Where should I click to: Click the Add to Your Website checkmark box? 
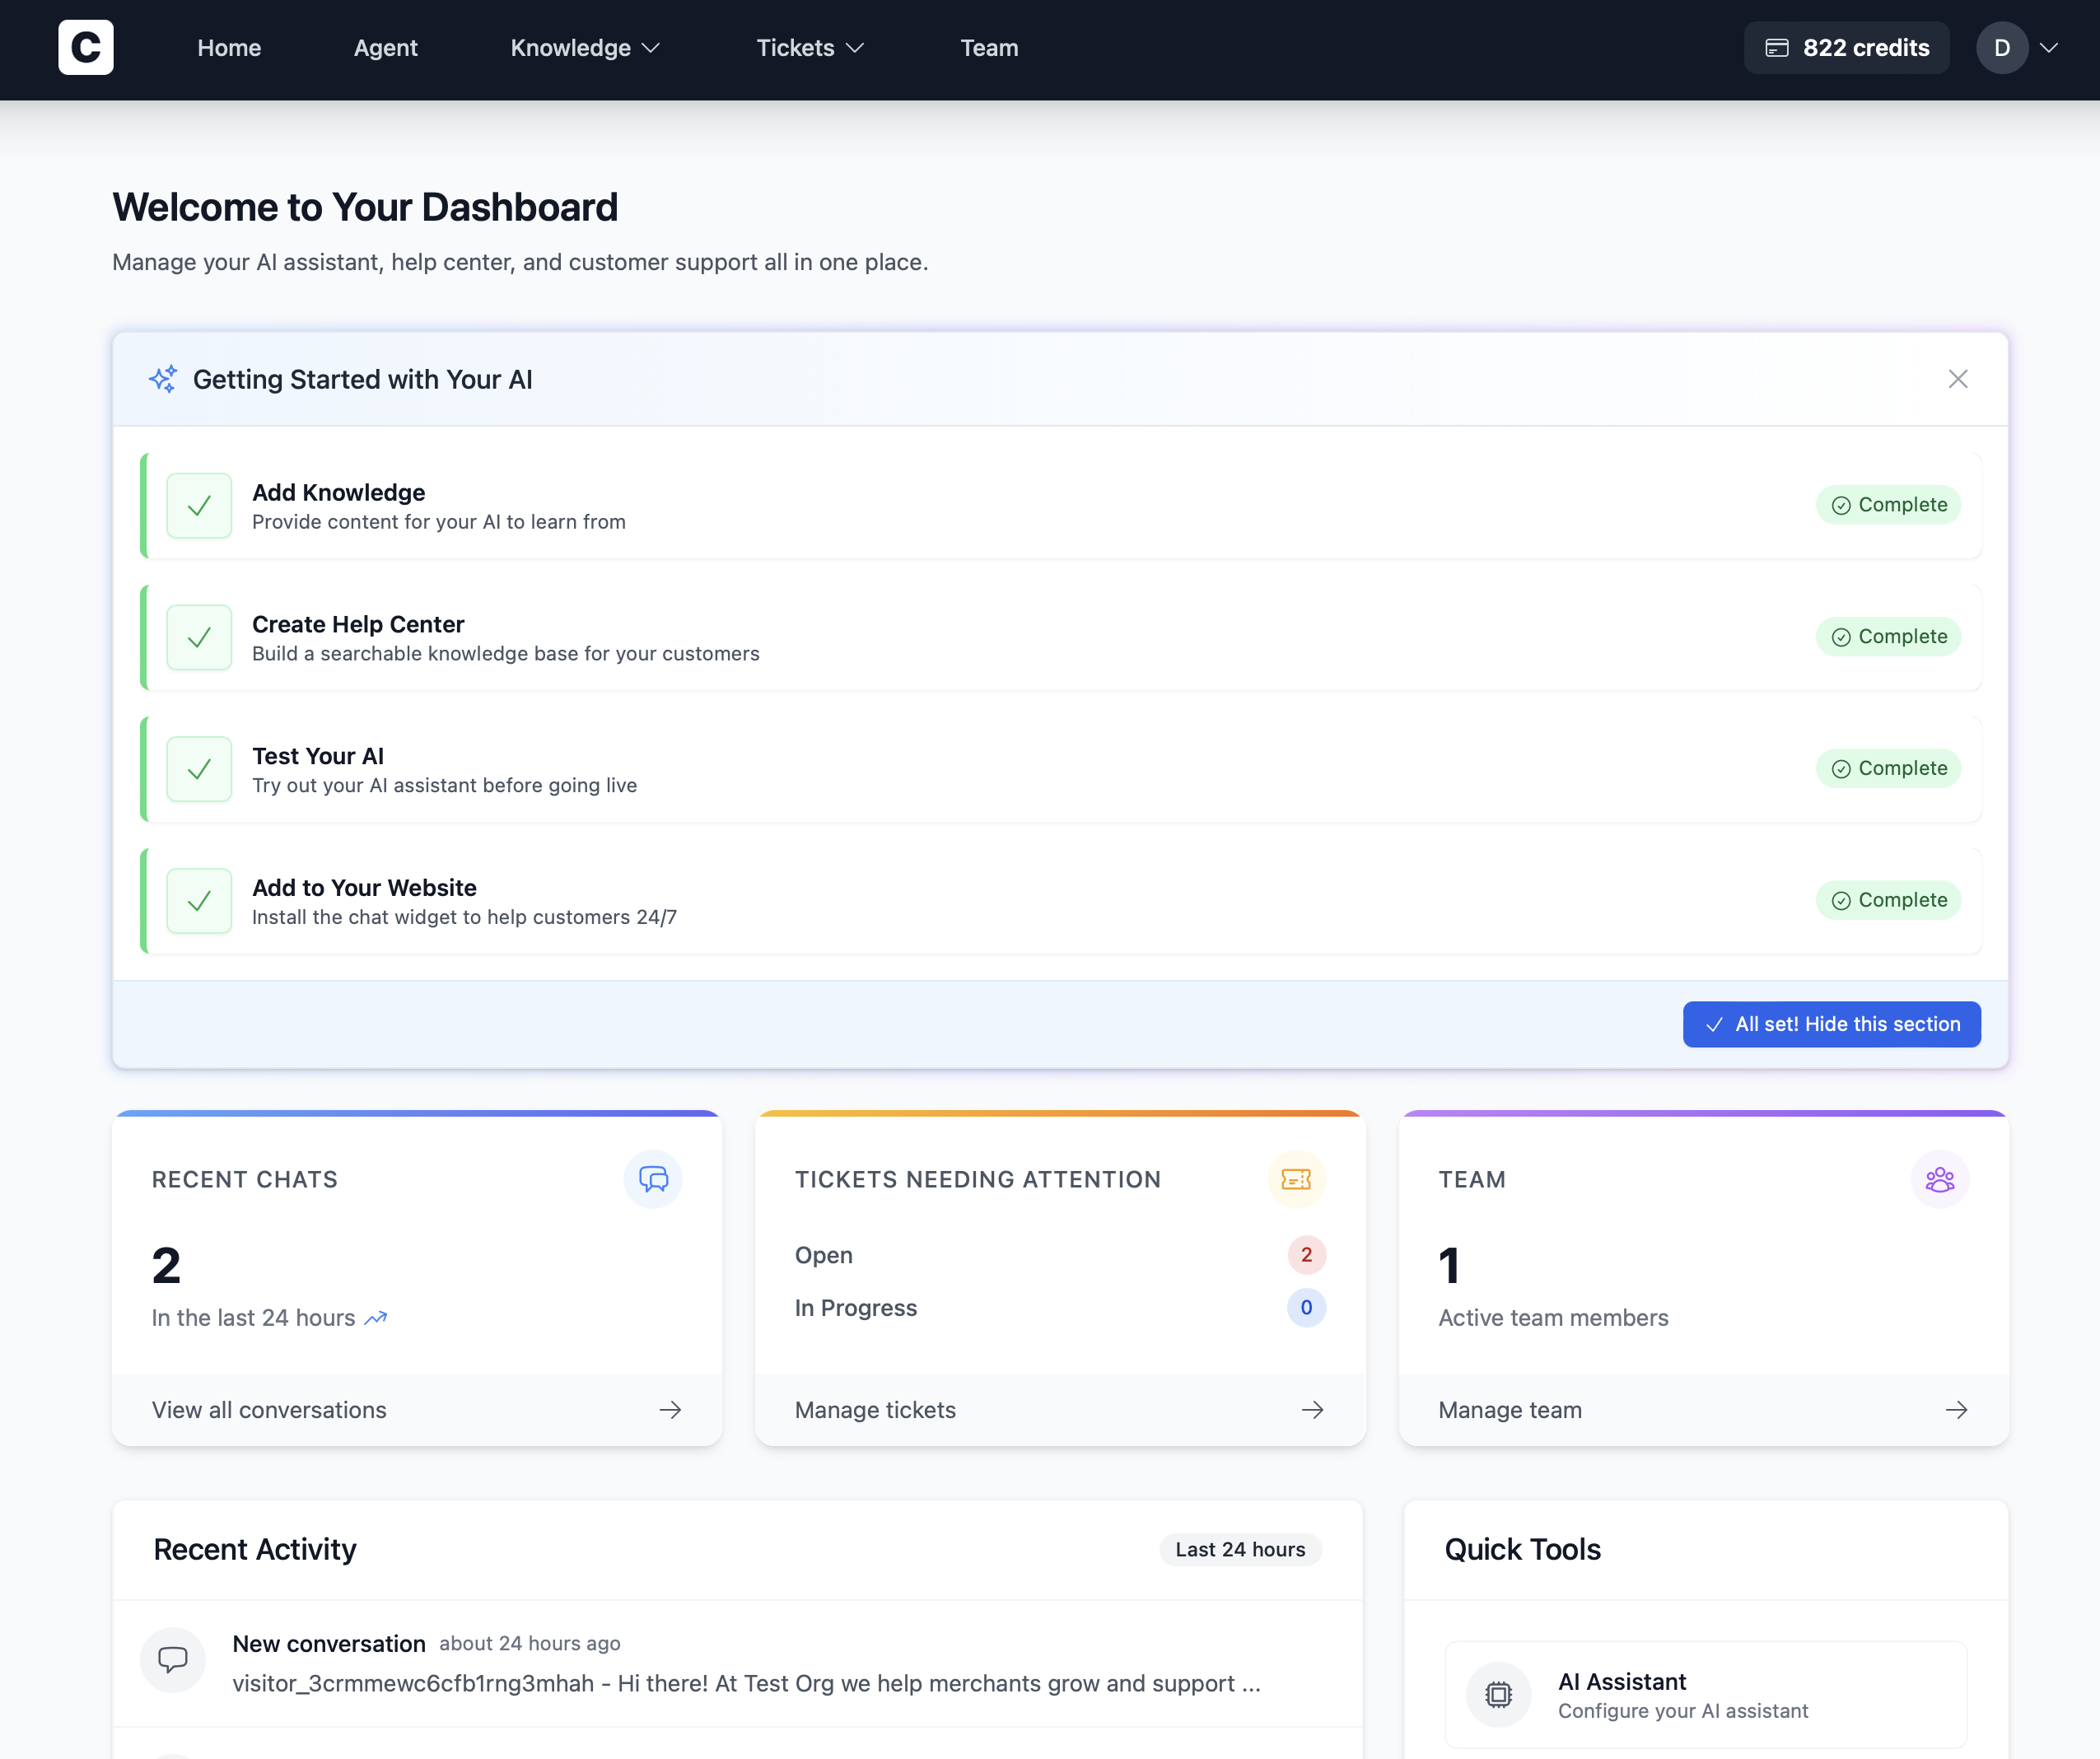point(199,901)
